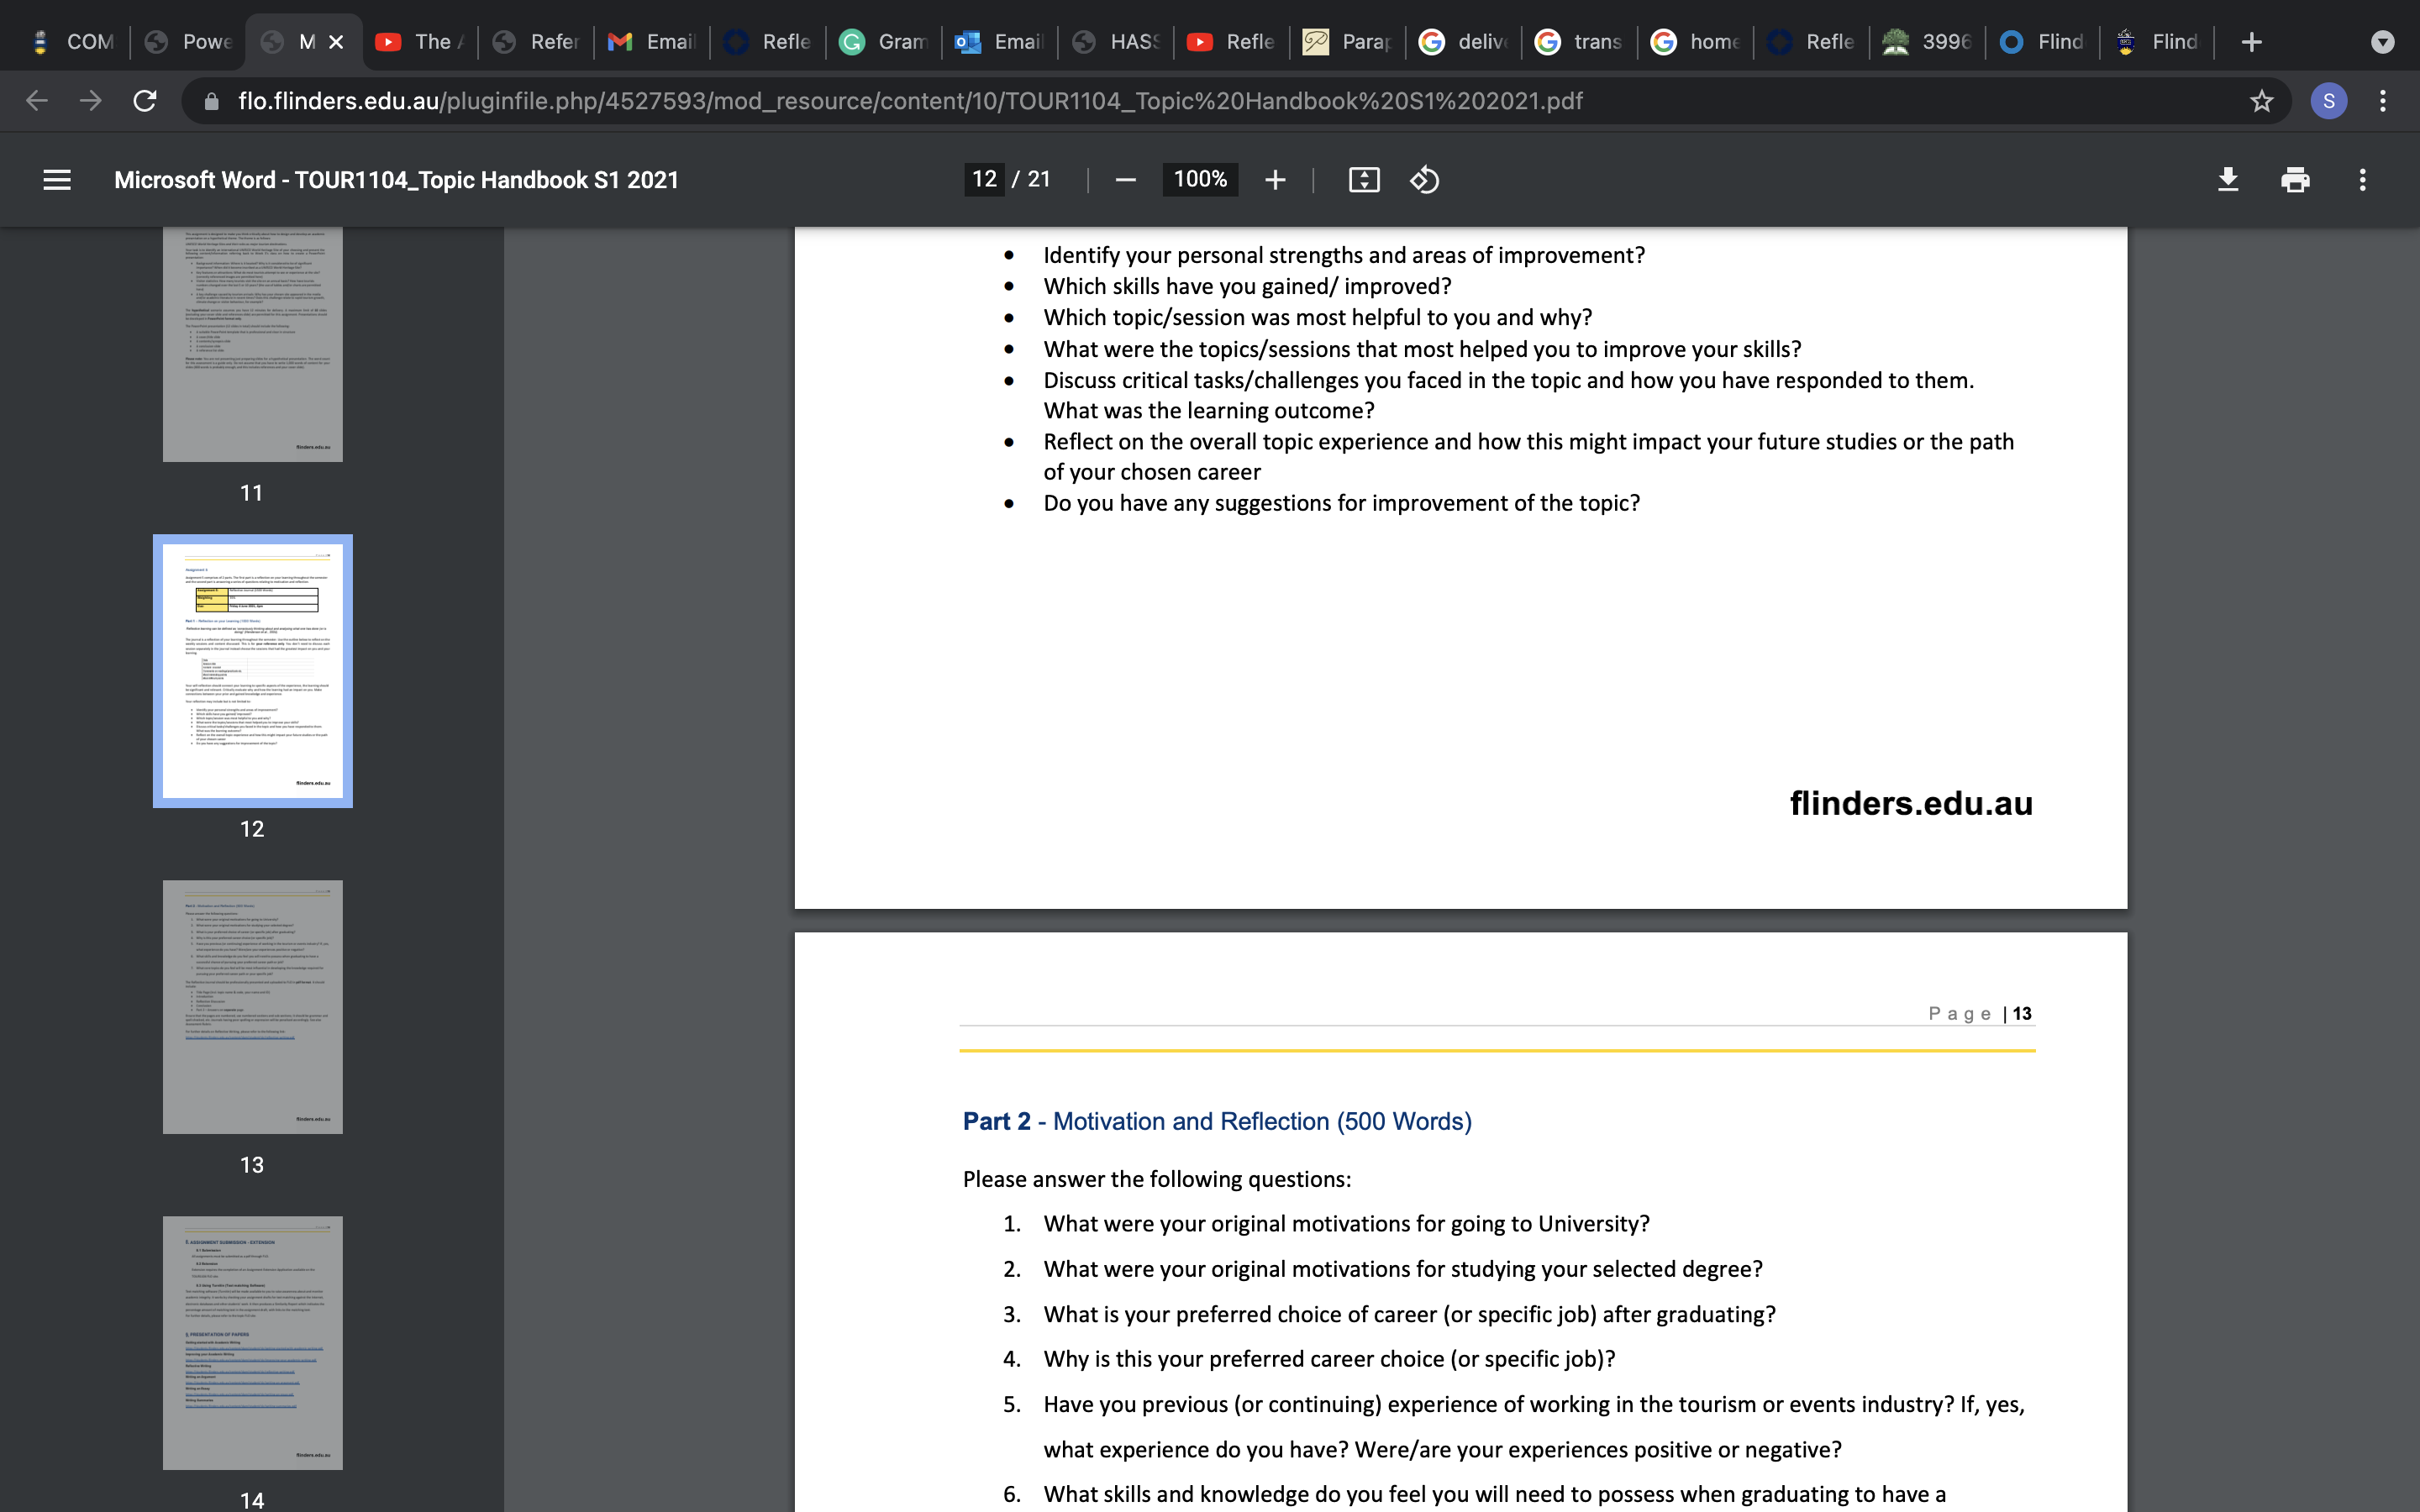
Task: Go back to previous page in browser
Action: pos(37,101)
